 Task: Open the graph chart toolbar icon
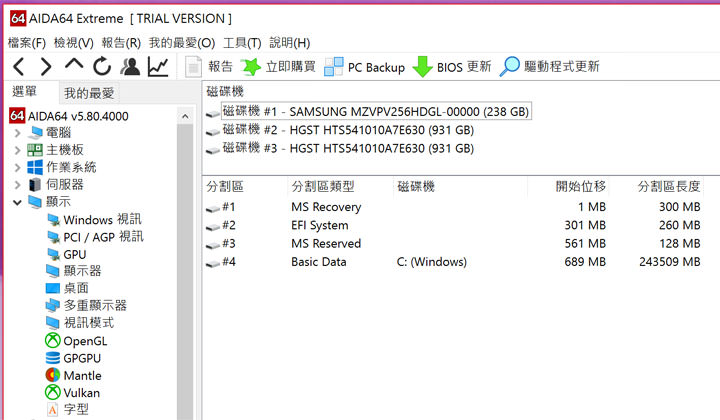(x=158, y=67)
